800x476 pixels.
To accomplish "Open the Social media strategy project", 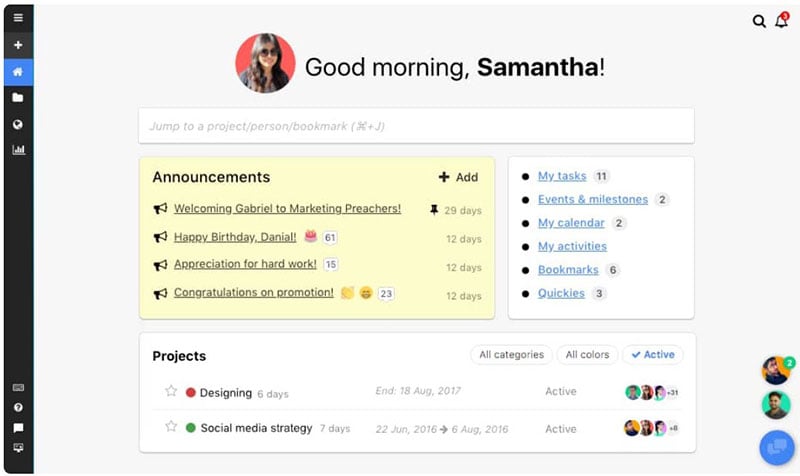I will coord(256,428).
